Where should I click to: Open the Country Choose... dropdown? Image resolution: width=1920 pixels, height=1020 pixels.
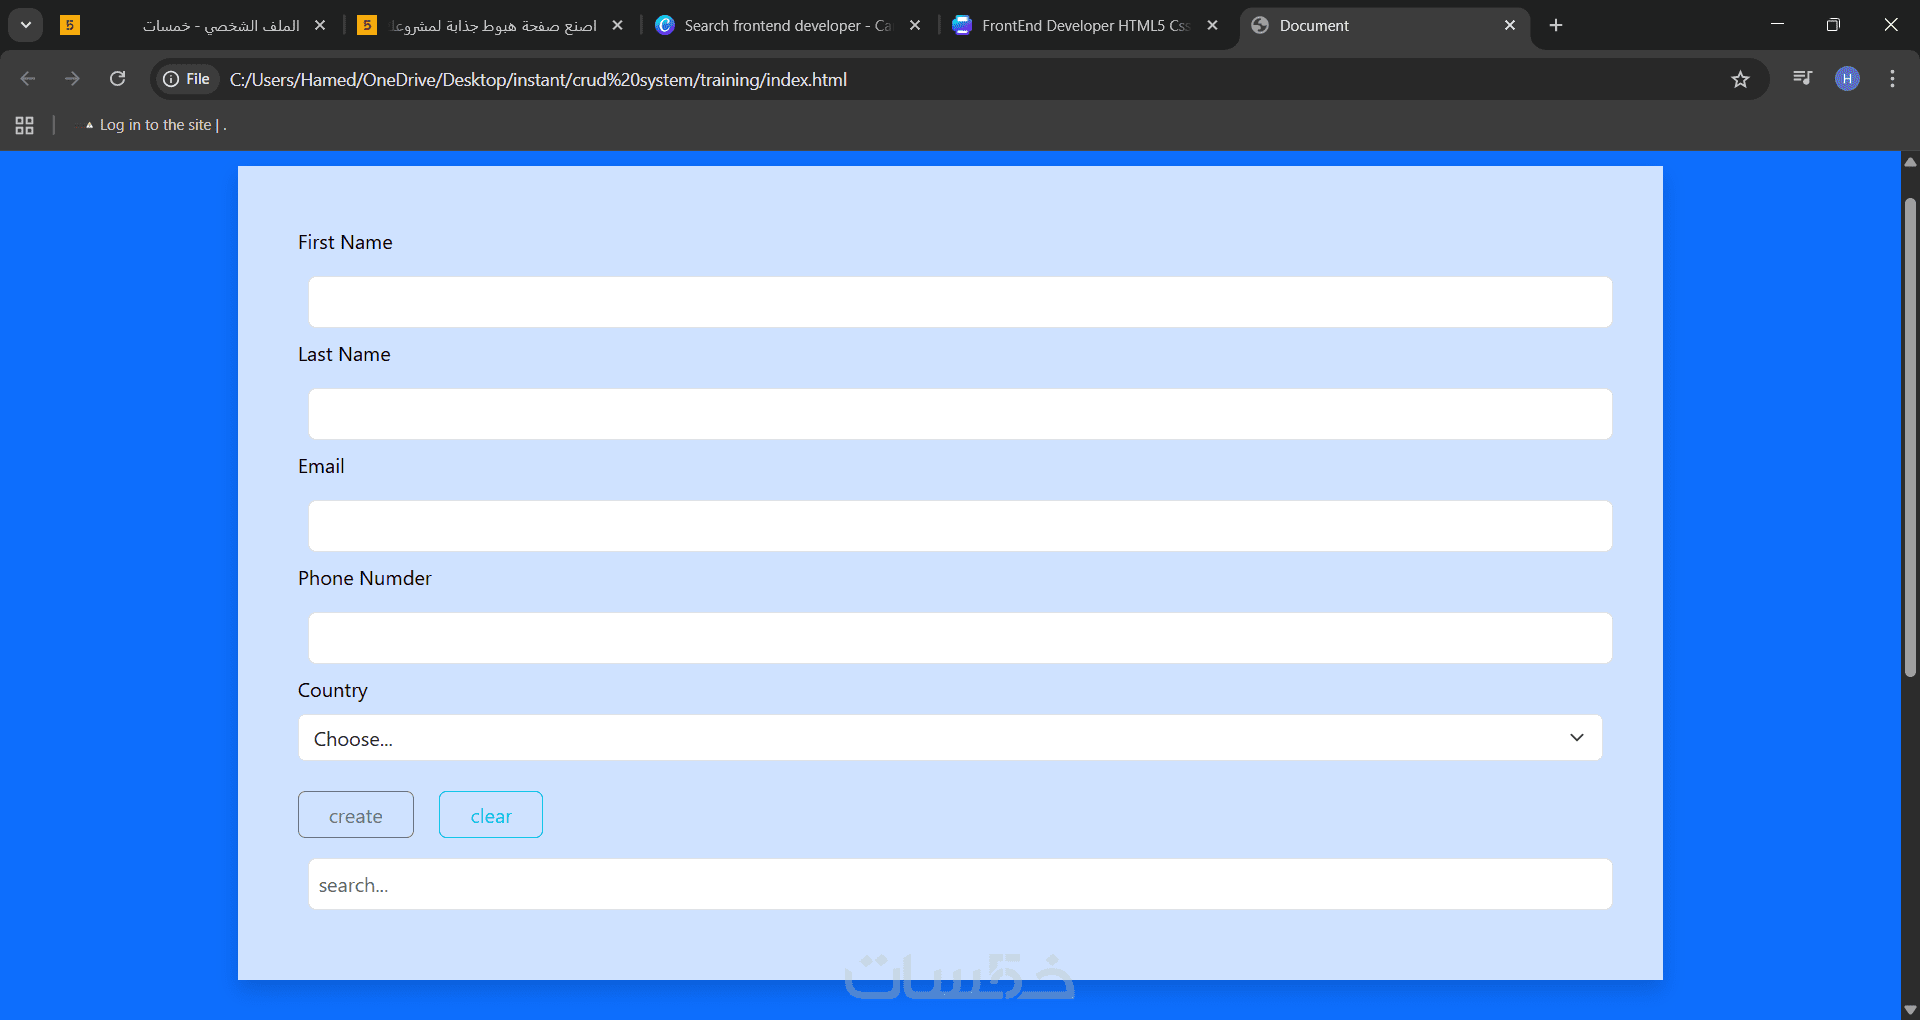point(950,738)
